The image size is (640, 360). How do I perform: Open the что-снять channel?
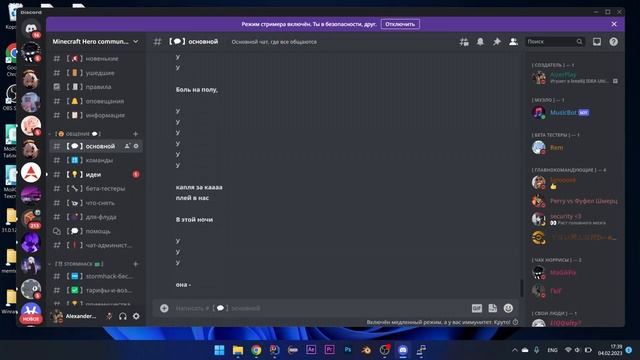tap(96, 203)
